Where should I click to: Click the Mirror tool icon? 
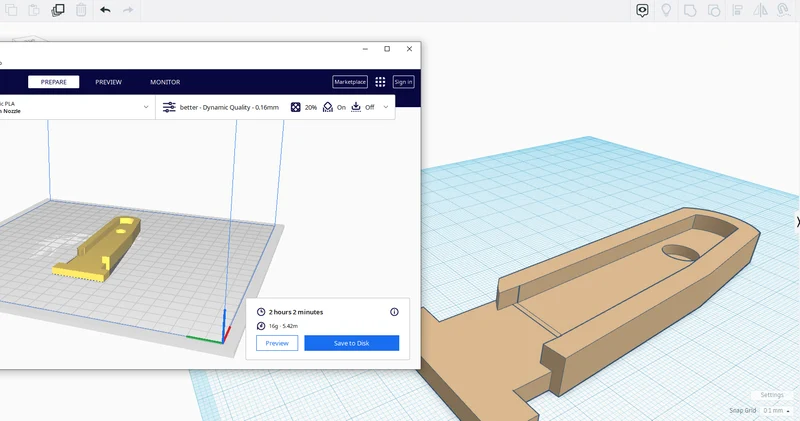(760, 10)
